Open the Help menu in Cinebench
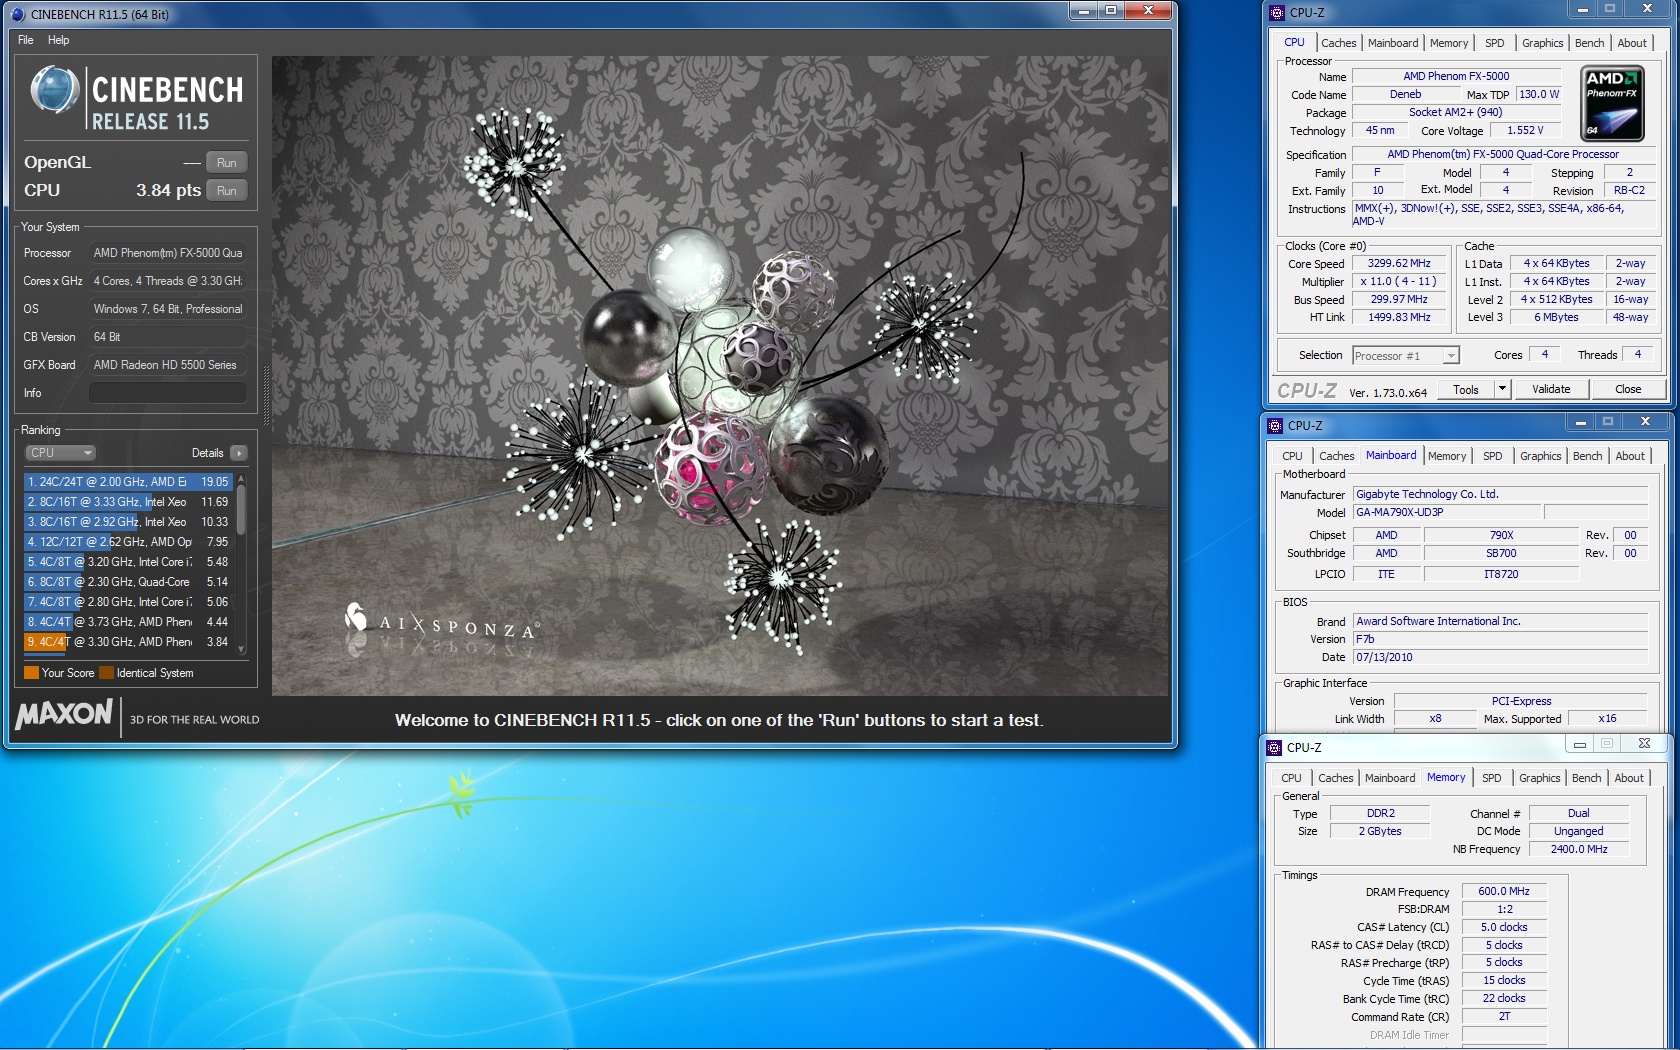 (x=59, y=40)
